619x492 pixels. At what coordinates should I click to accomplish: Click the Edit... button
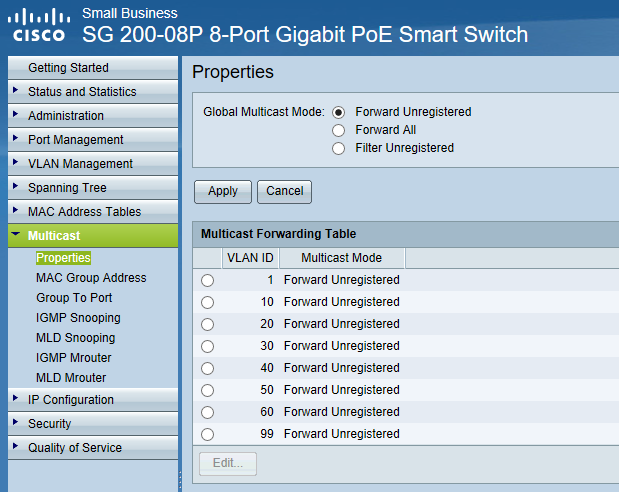228,464
